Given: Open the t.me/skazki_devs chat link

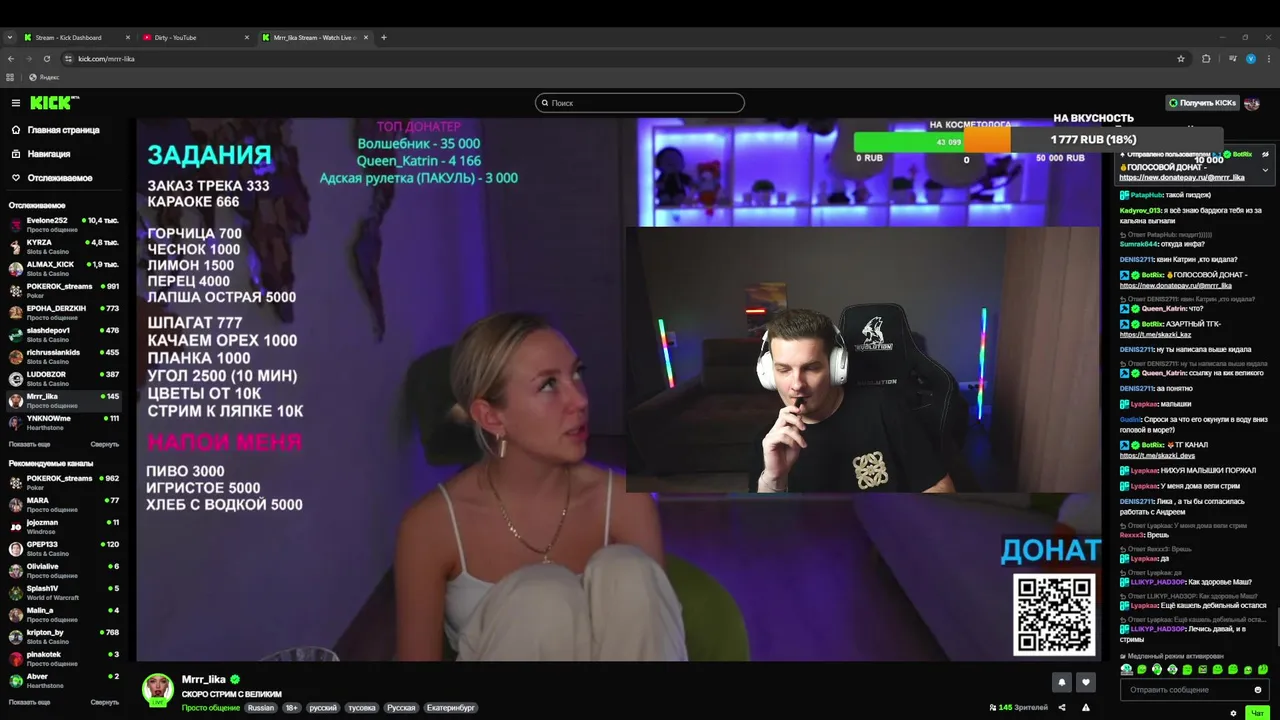Looking at the screenshot, I should [x=1157, y=455].
